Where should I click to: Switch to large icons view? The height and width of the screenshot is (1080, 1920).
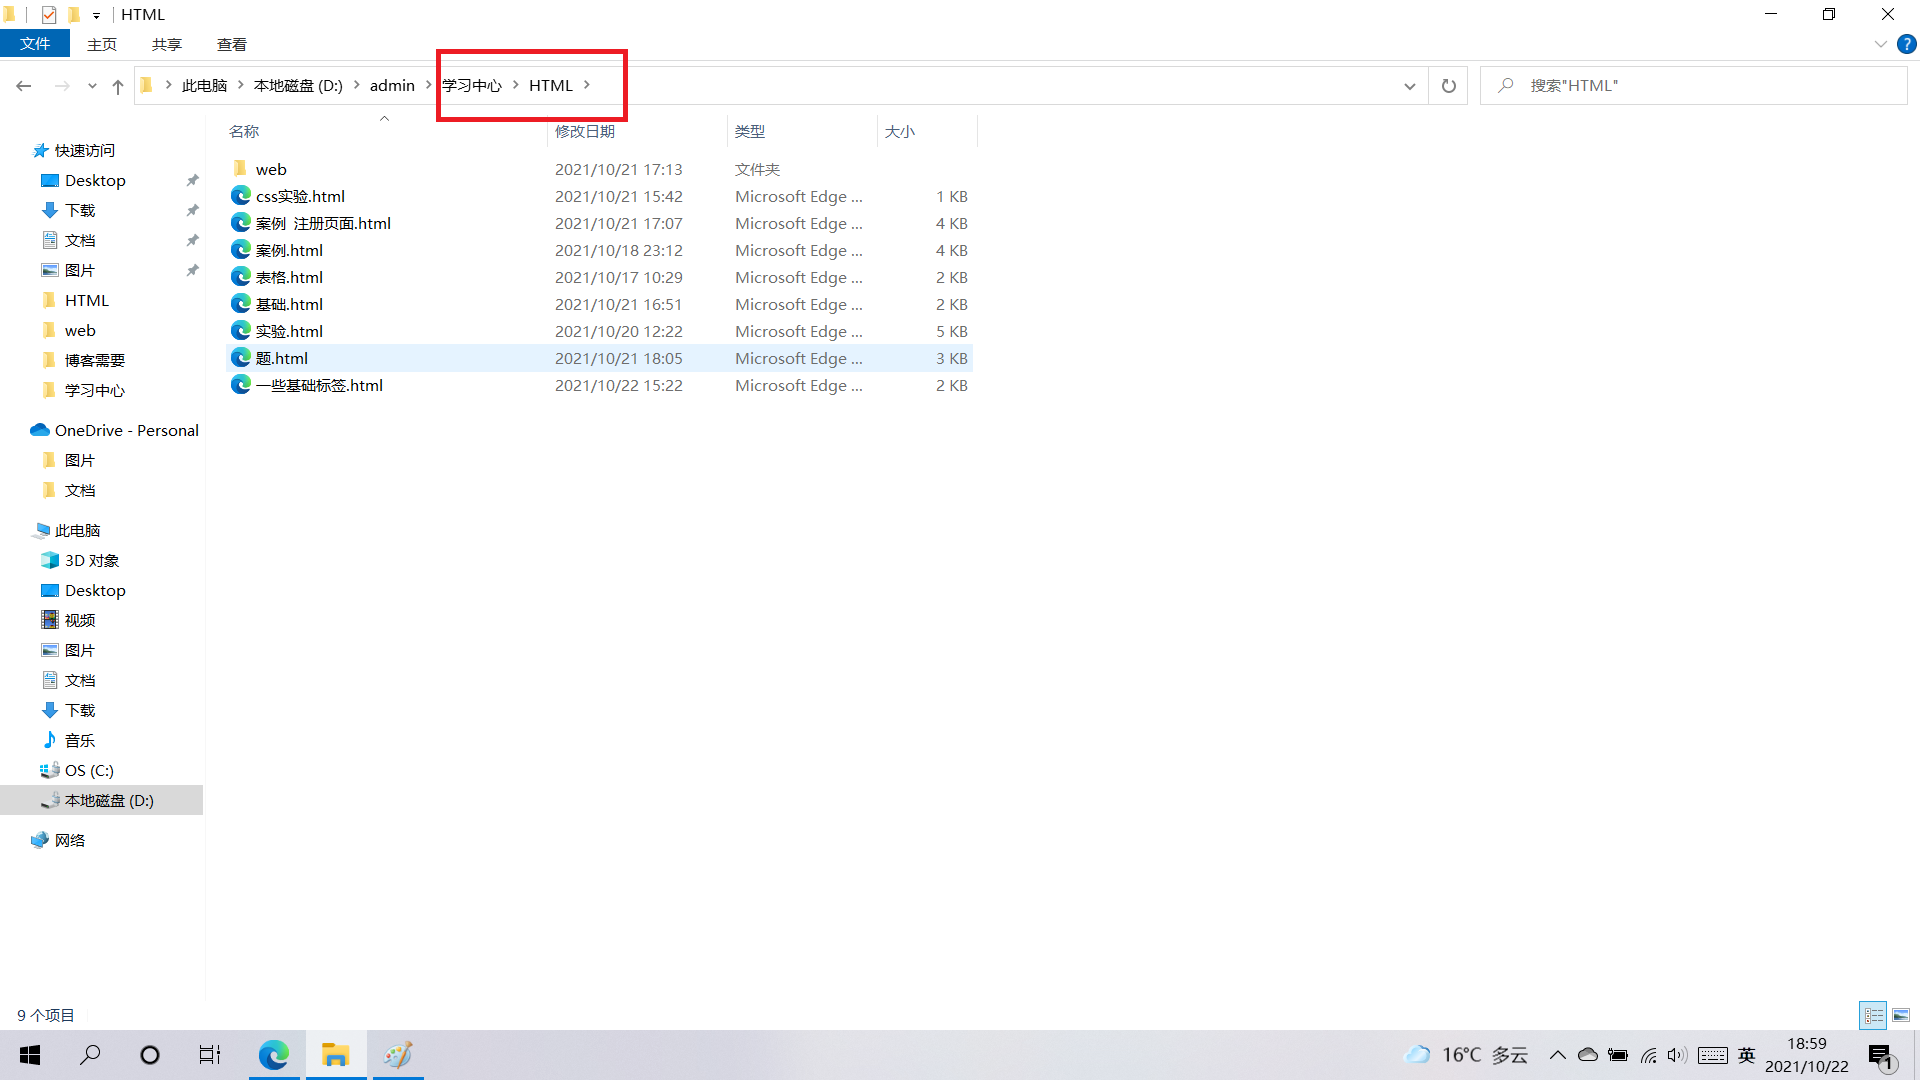click(1901, 1015)
